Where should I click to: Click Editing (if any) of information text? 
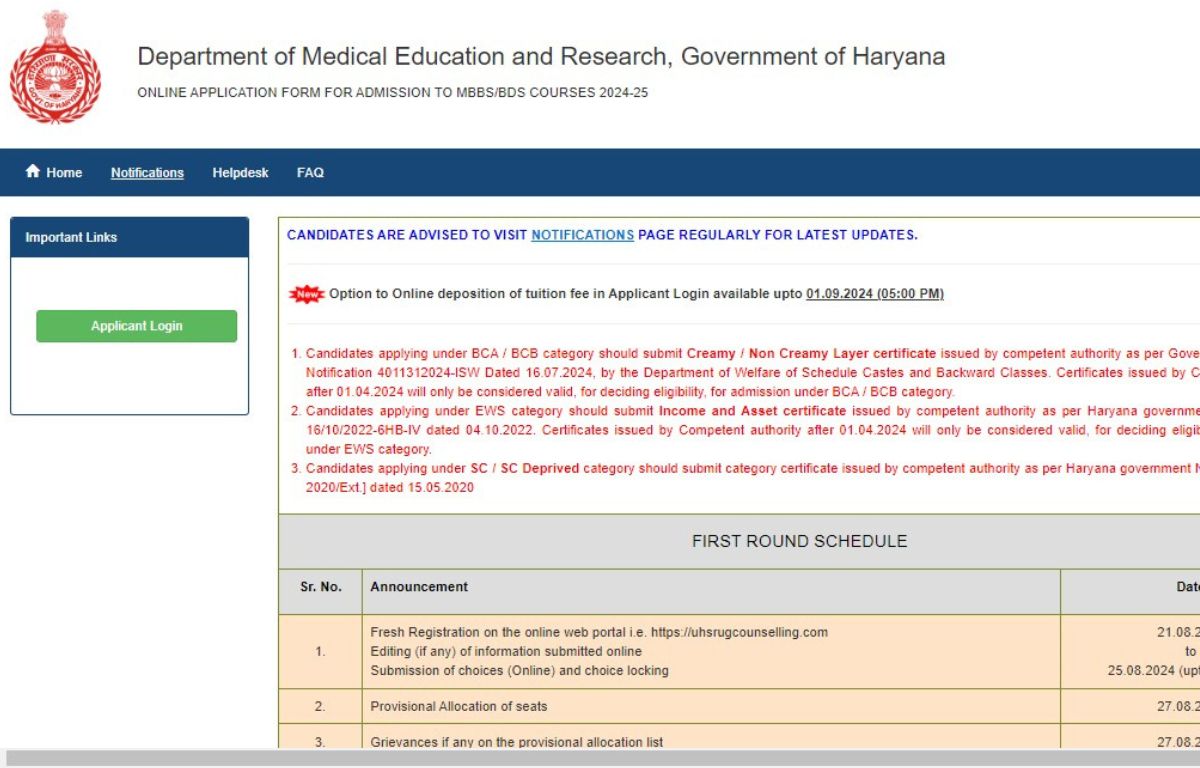506,651
